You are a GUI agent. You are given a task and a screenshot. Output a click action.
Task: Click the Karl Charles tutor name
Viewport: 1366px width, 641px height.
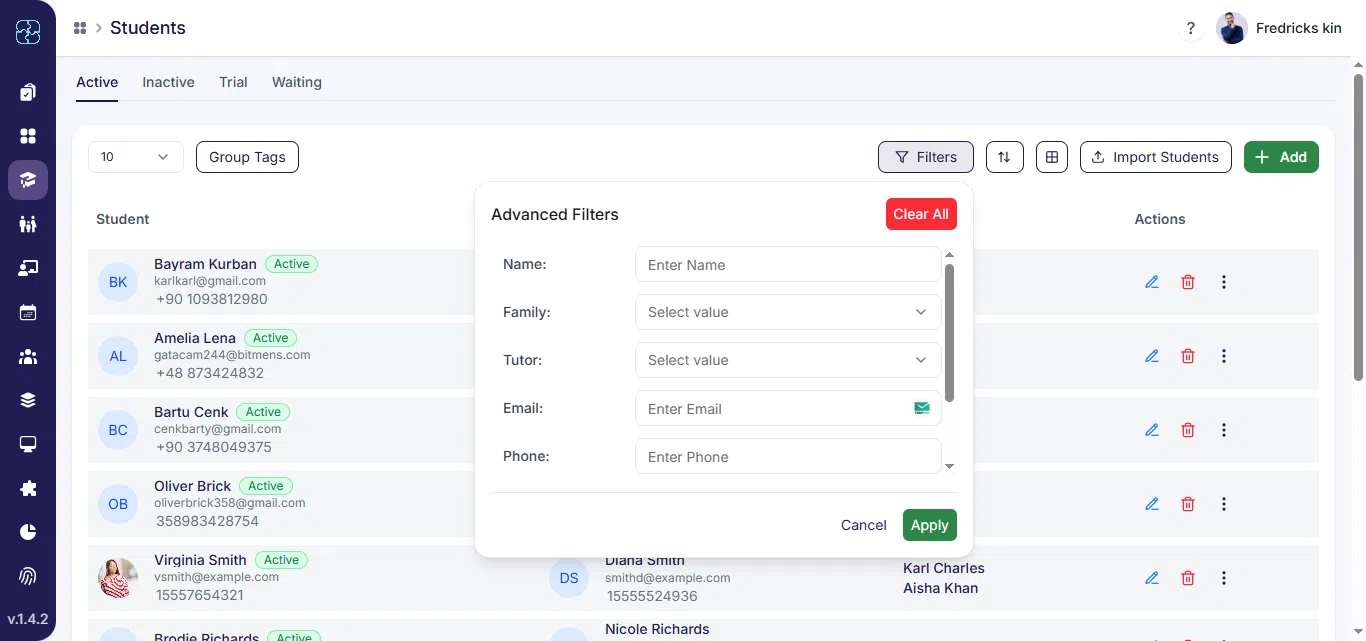pos(944,568)
